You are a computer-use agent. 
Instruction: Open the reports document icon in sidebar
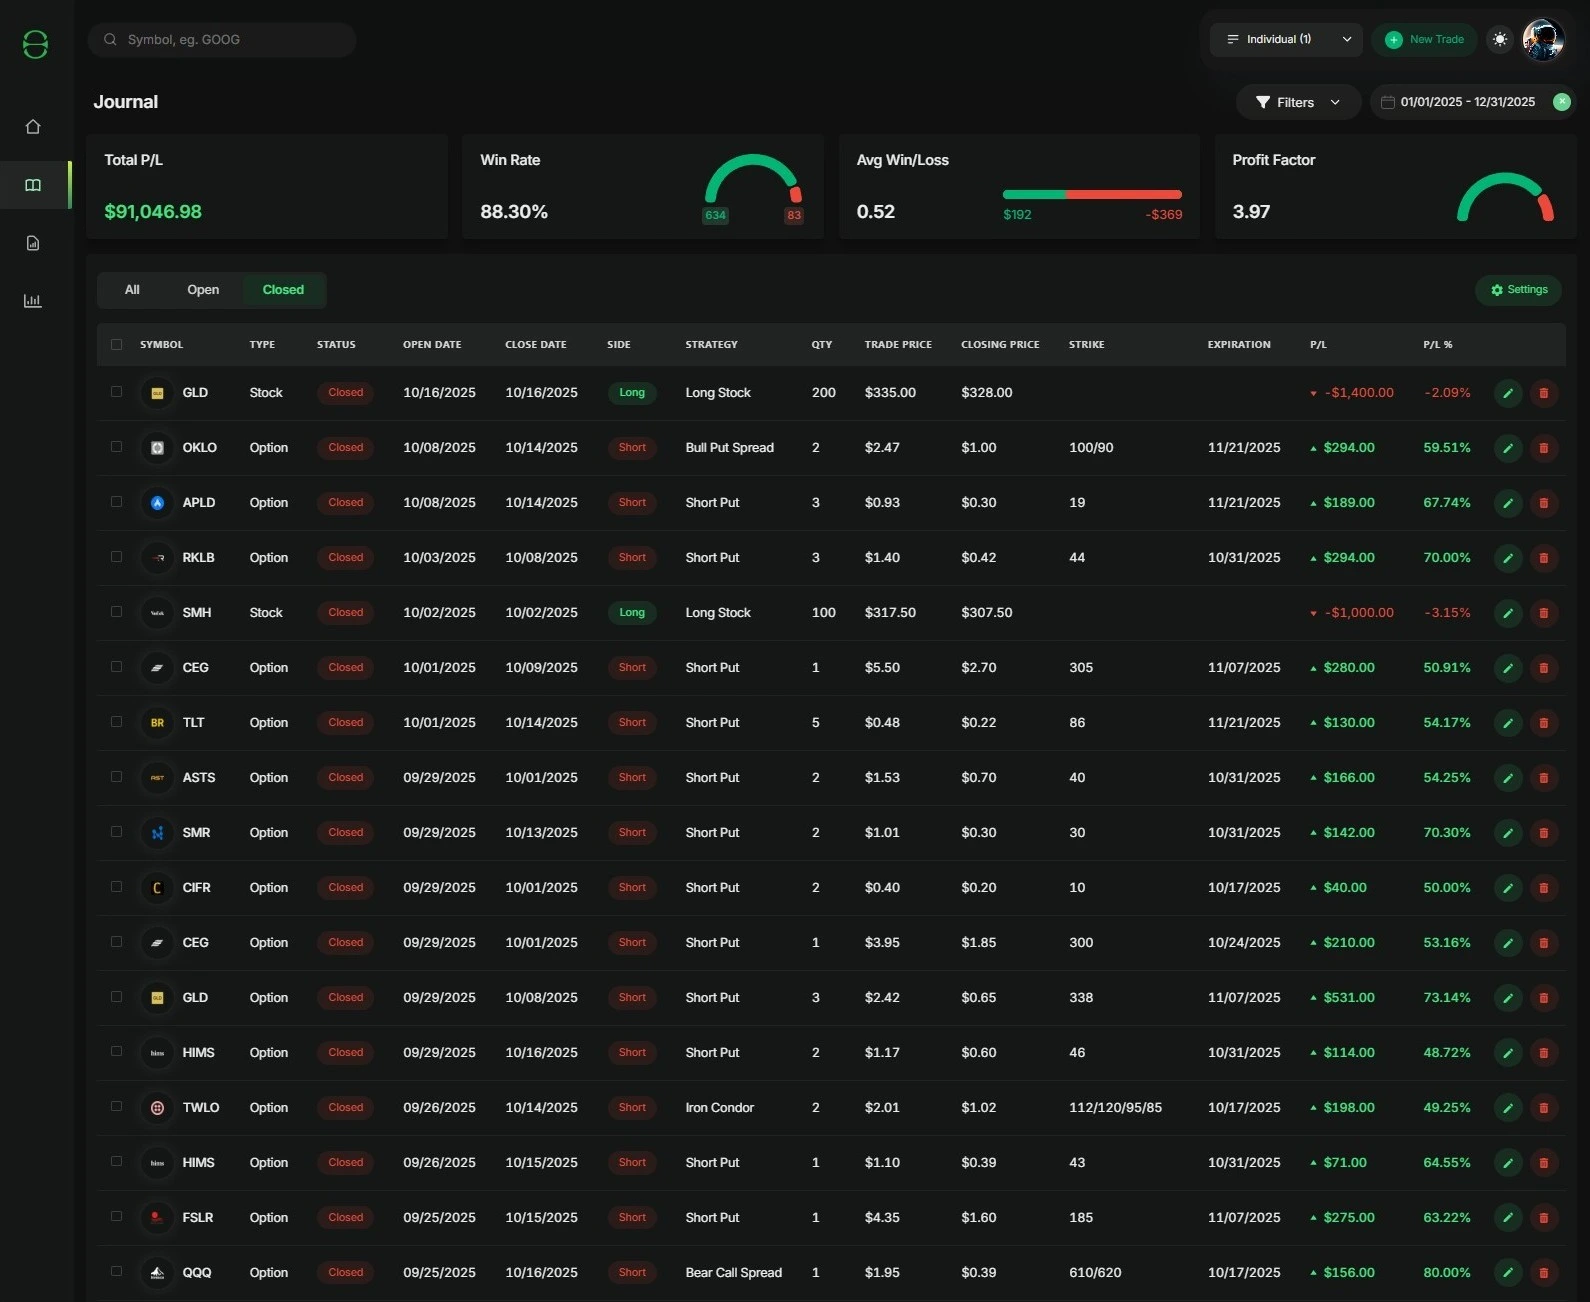point(33,243)
